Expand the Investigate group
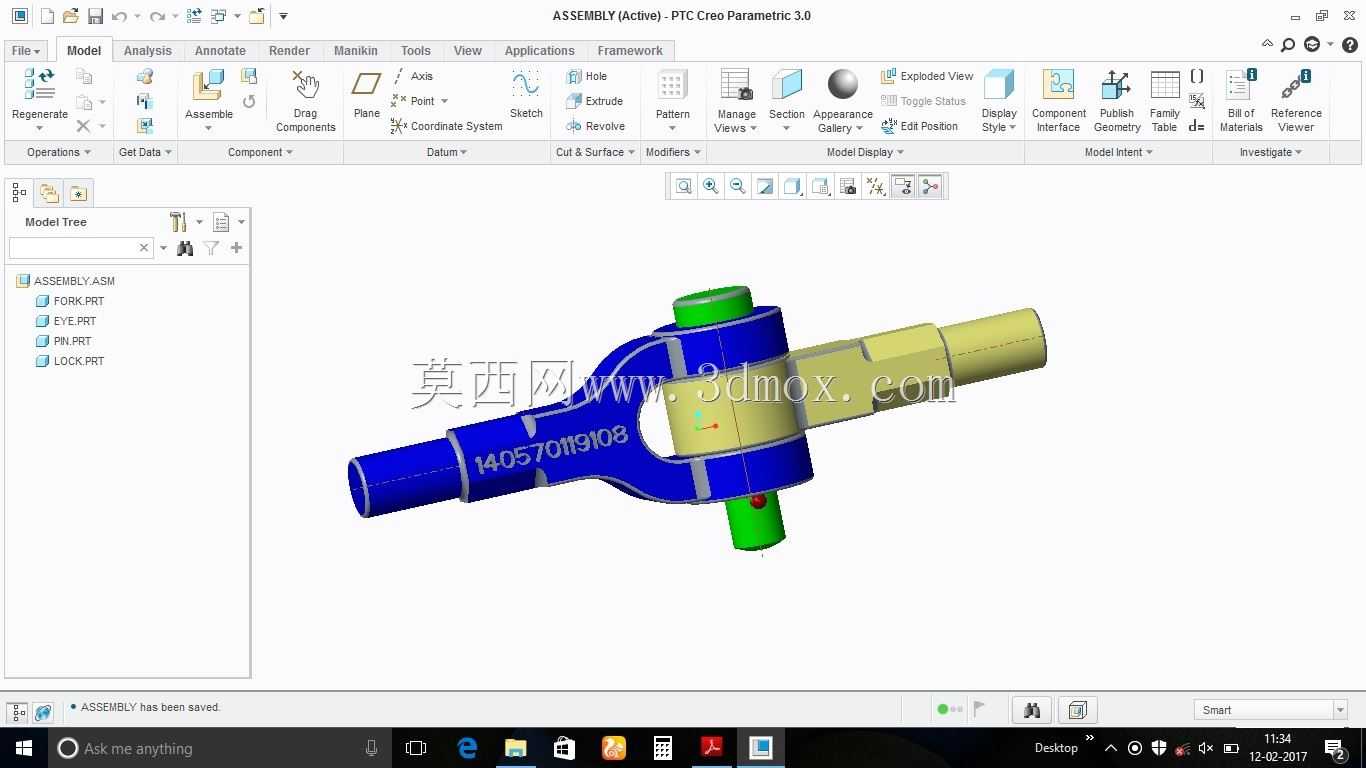Screen dimensions: 1366x768 1271,152
